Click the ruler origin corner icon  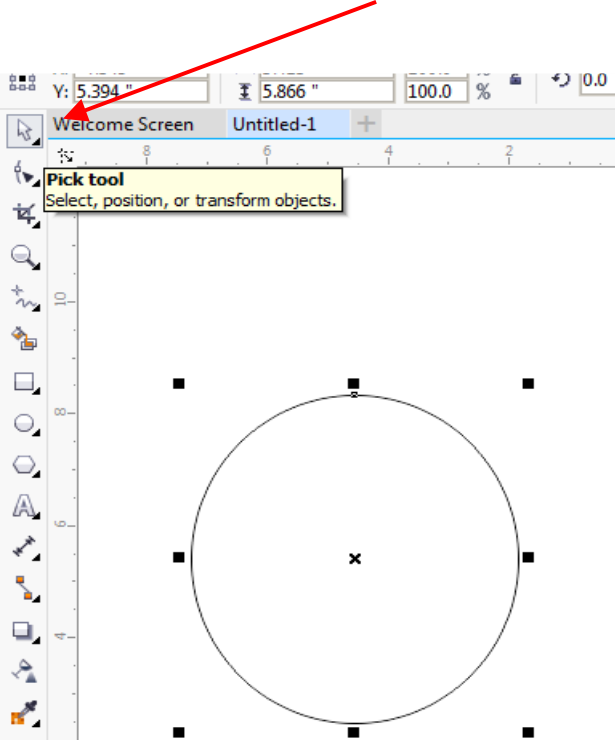(x=65, y=155)
